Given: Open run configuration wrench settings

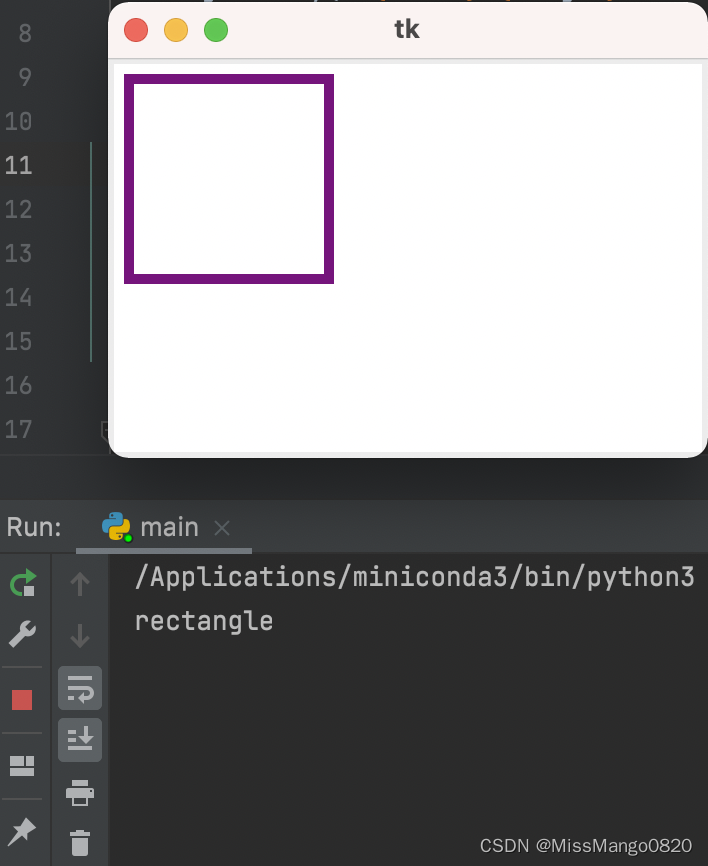Looking at the screenshot, I should pyautogui.click(x=23, y=633).
